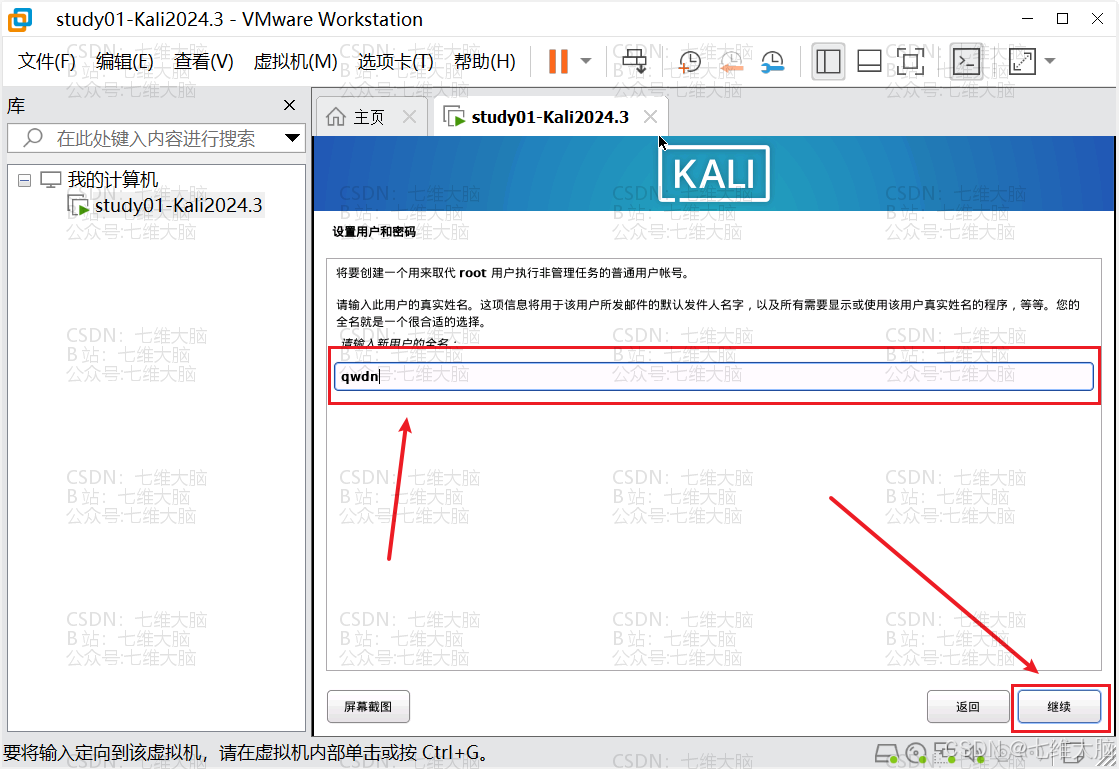Open the library search dropdown arrow
This screenshot has width=1119, height=769.
coord(293,138)
